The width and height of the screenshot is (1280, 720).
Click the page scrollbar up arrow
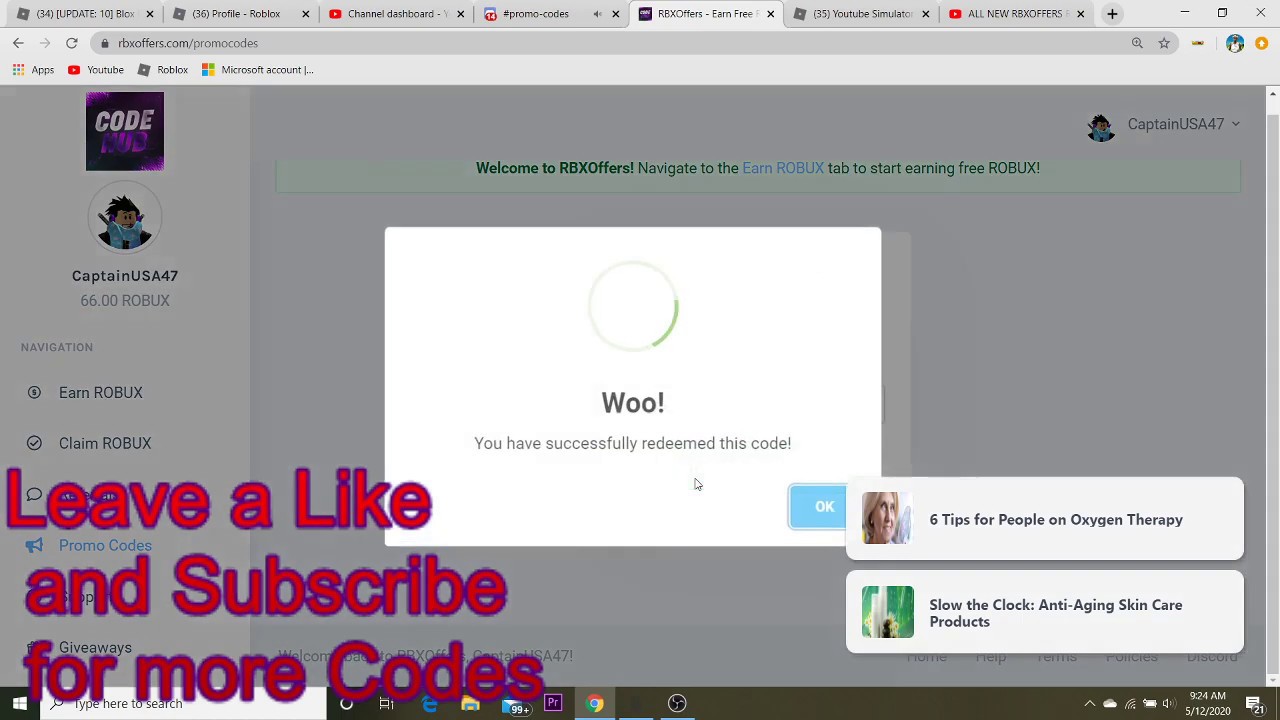tap(1272, 95)
